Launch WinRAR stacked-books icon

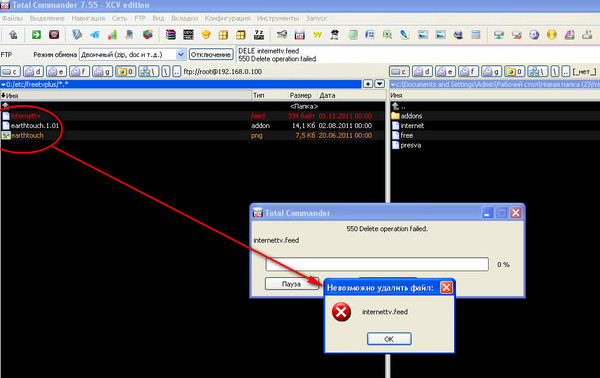click(x=171, y=35)
